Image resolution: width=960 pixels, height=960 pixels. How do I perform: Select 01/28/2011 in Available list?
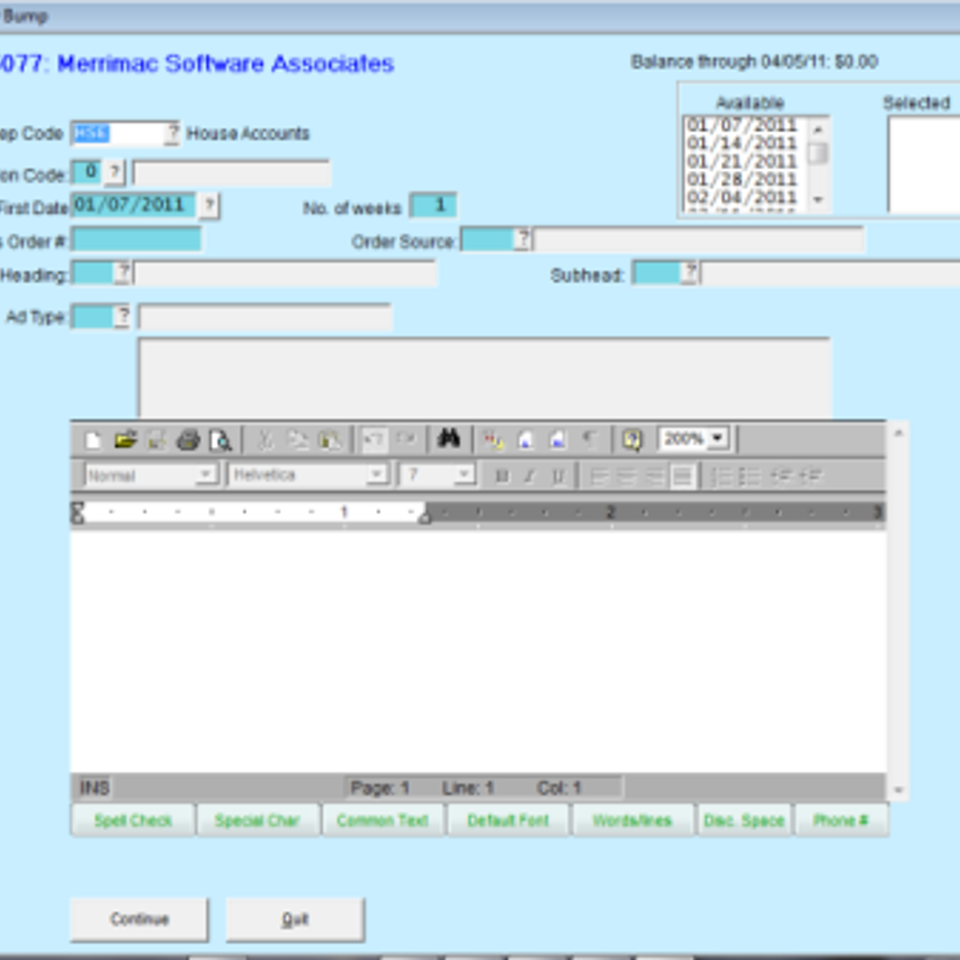point(742,179)
